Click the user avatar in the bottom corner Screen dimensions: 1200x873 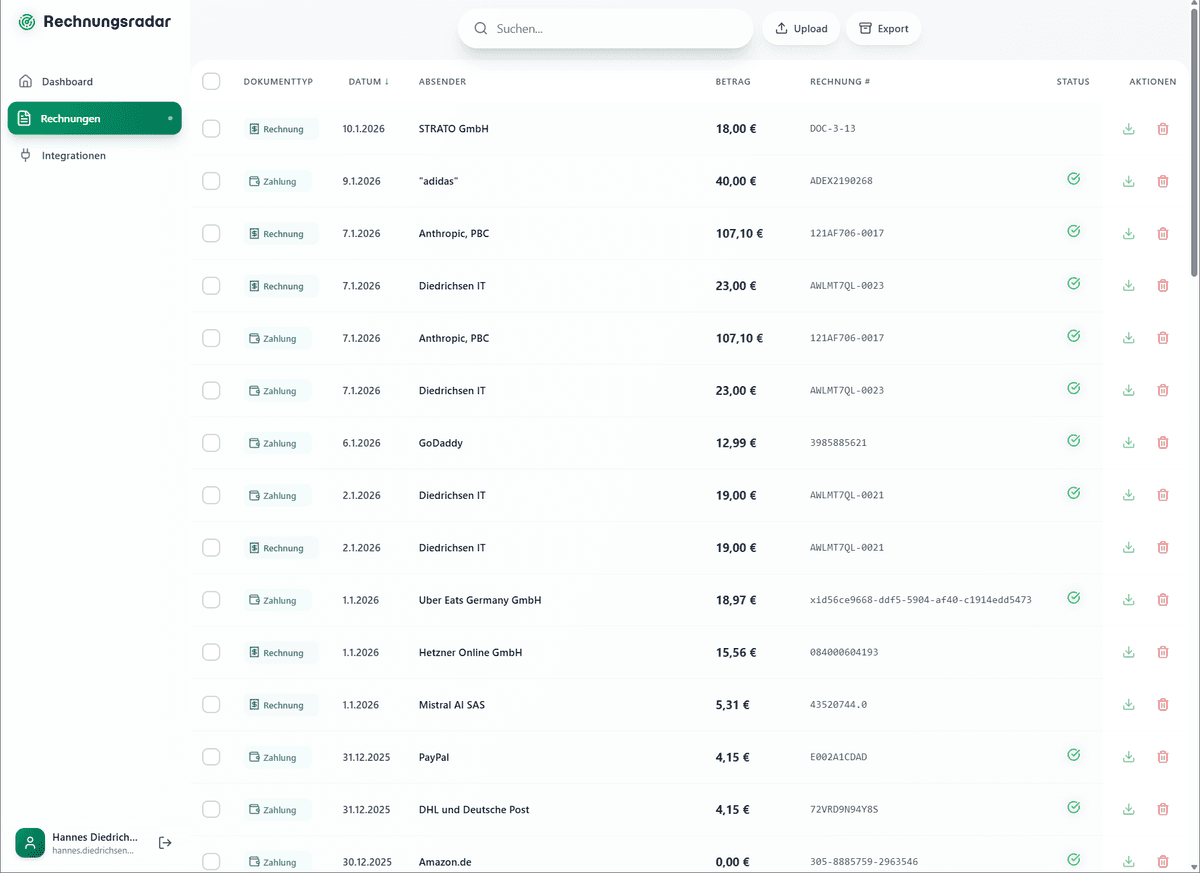pyautogui.click(x=29, y=843)
